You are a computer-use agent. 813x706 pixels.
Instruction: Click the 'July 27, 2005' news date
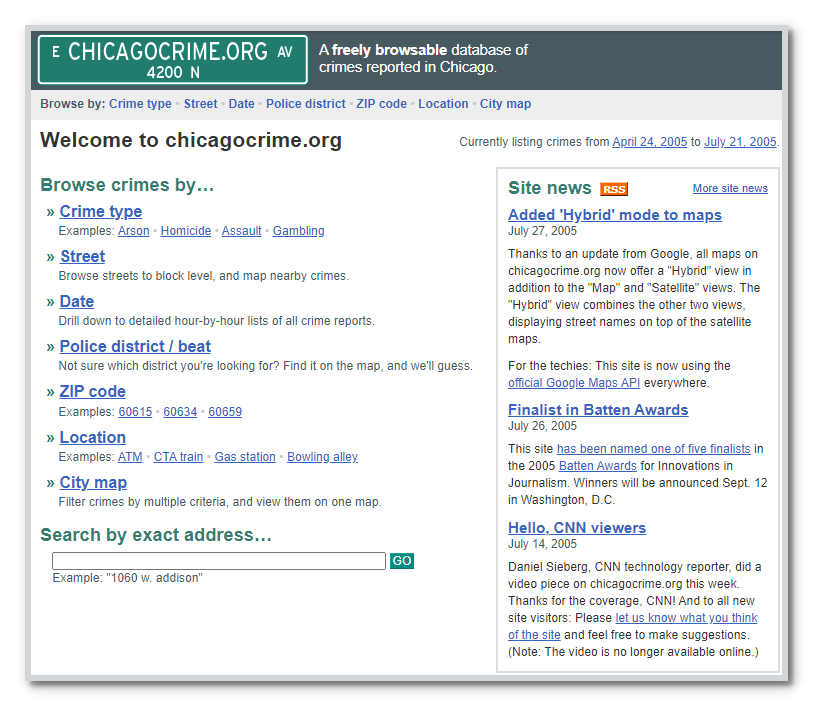point(542,231)
